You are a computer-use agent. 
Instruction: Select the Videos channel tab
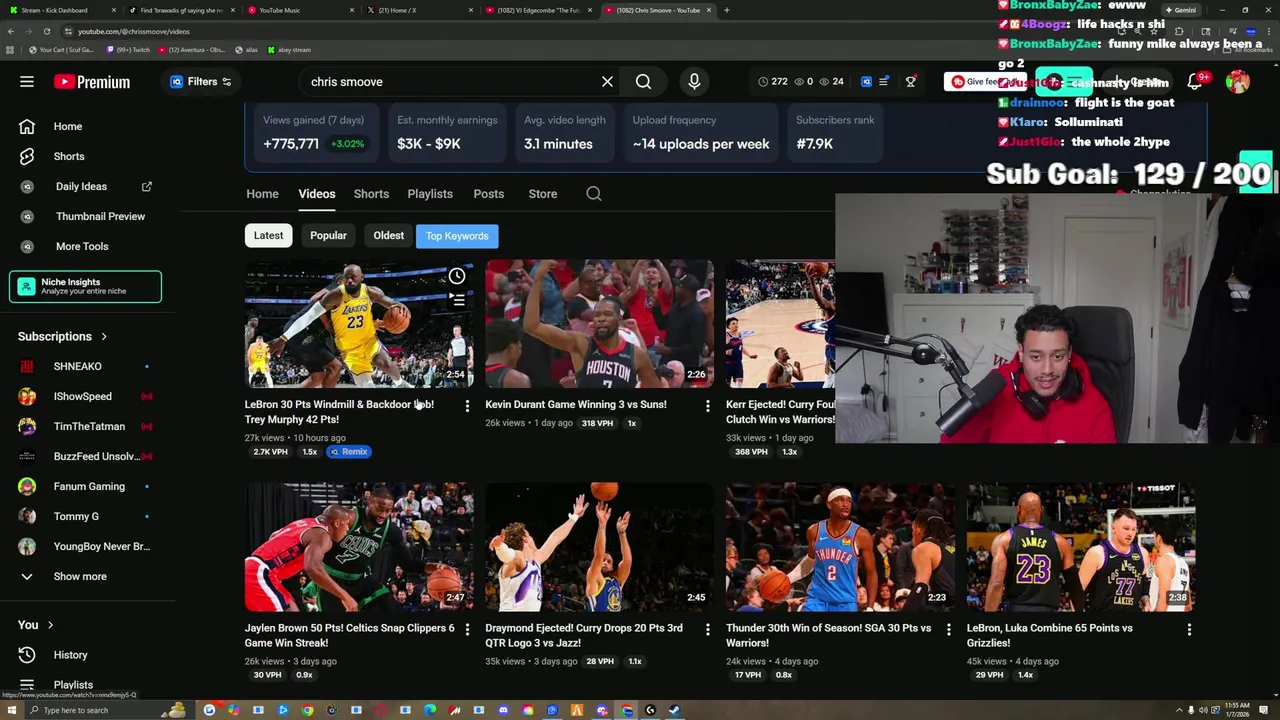tap(316, 194)
